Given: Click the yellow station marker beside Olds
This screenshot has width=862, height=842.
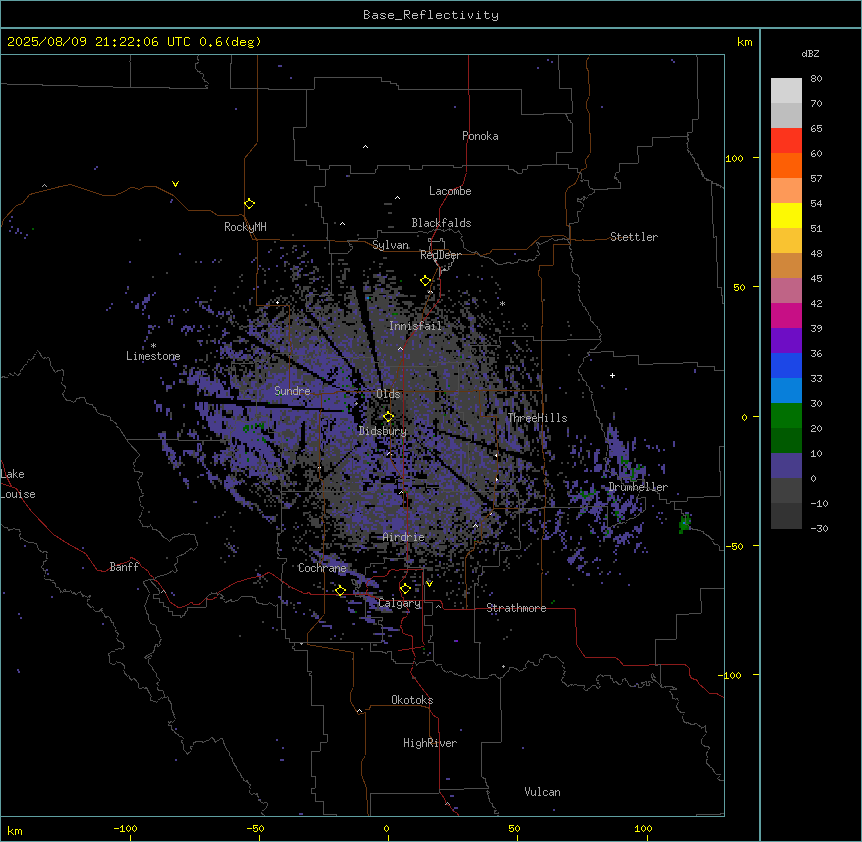Looking at the screenshot, I should coord(388,417).
